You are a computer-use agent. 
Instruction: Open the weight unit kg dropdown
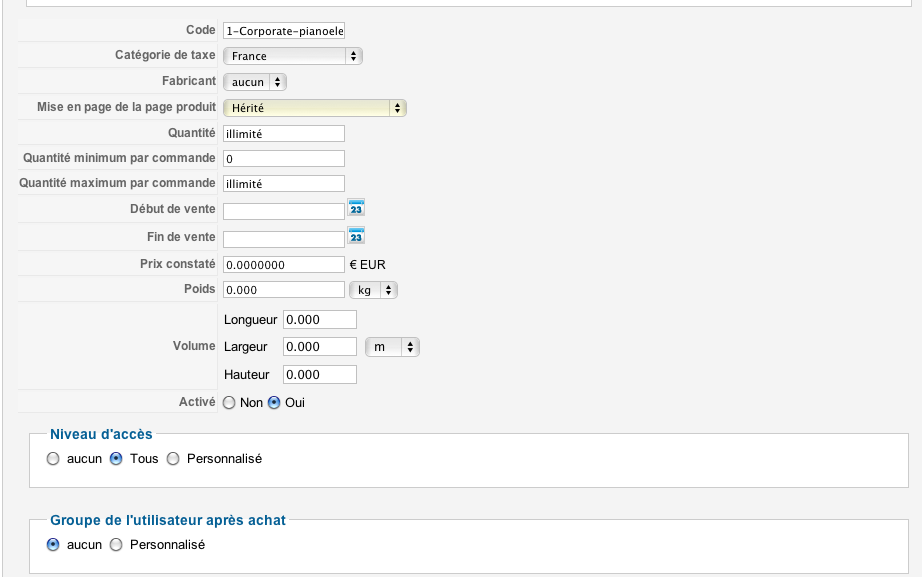coord(373,290)
